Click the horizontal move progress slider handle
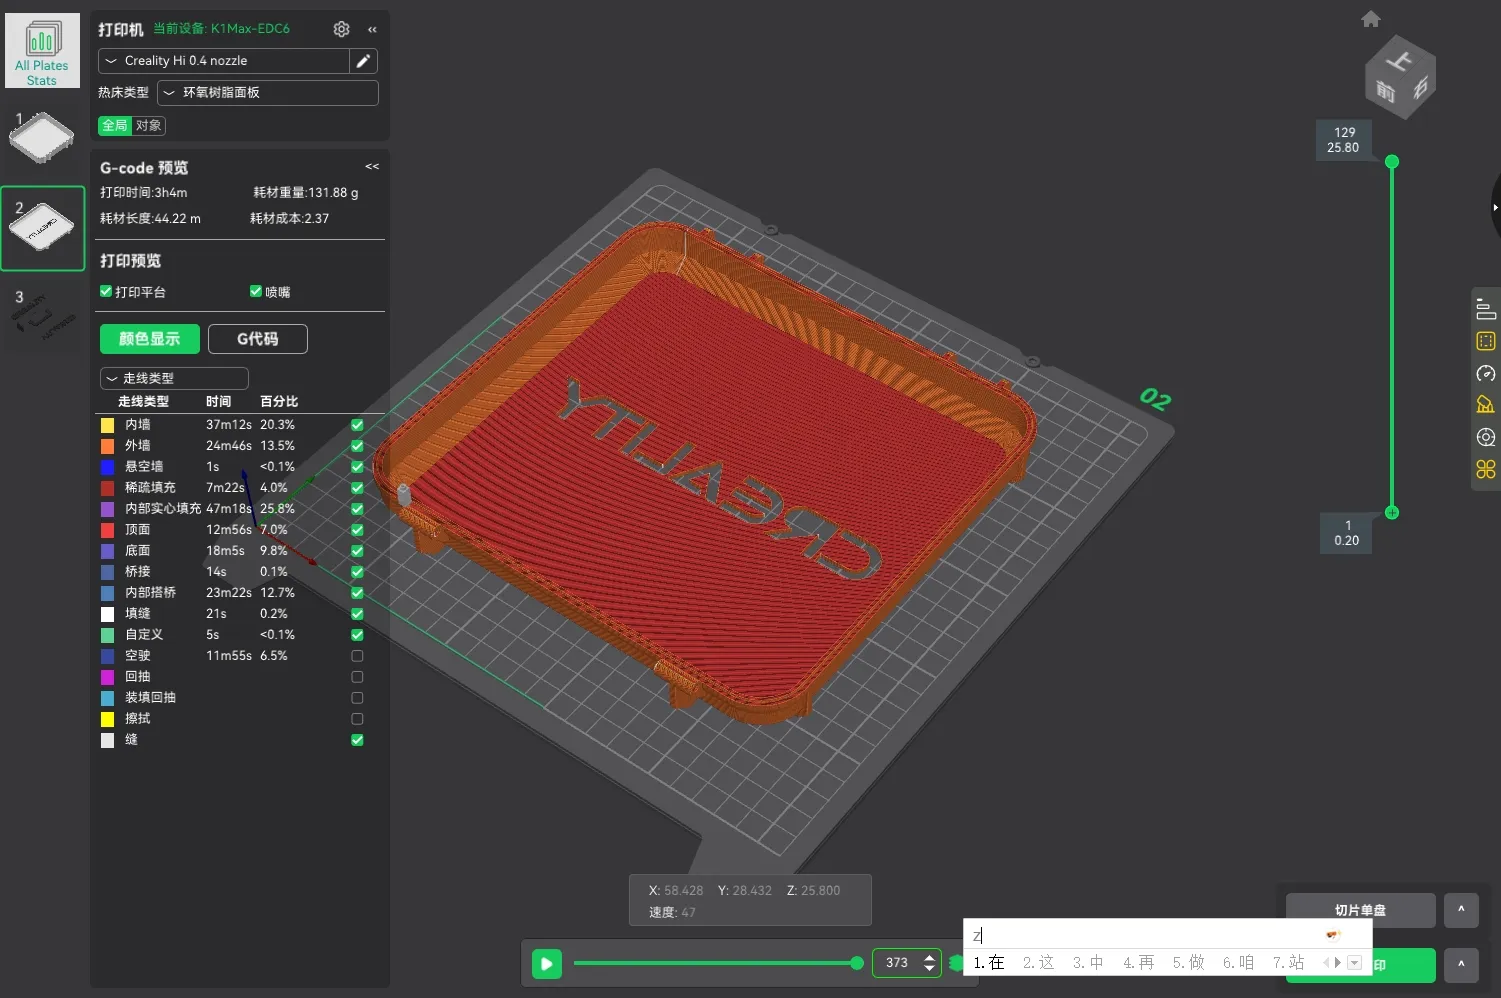This screenshot has width=1501, height=998. coord(857,963)
